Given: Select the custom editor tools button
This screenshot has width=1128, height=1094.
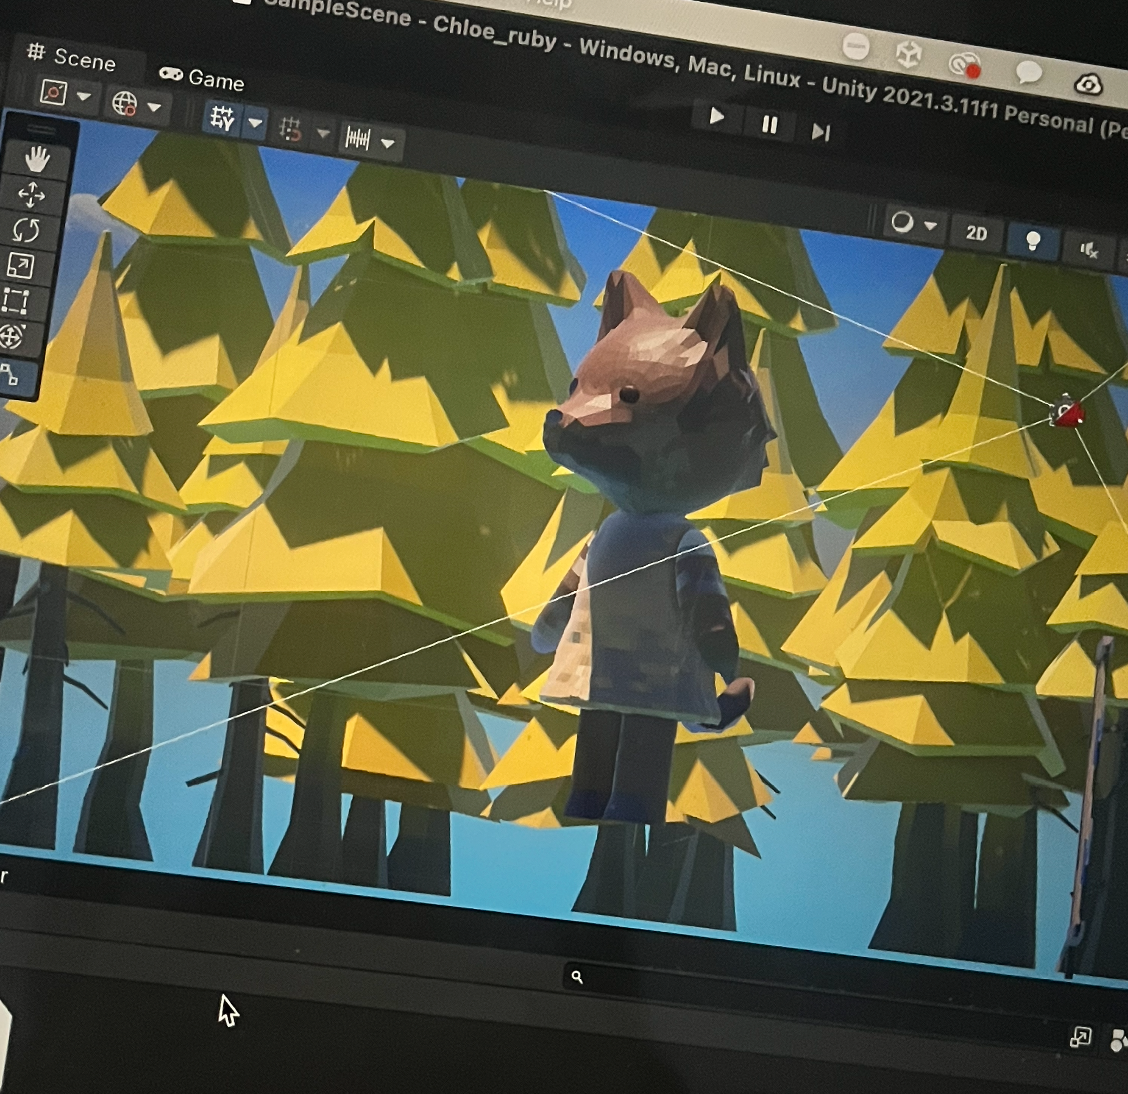Looking at the screenshot, I should coord(9,375).
